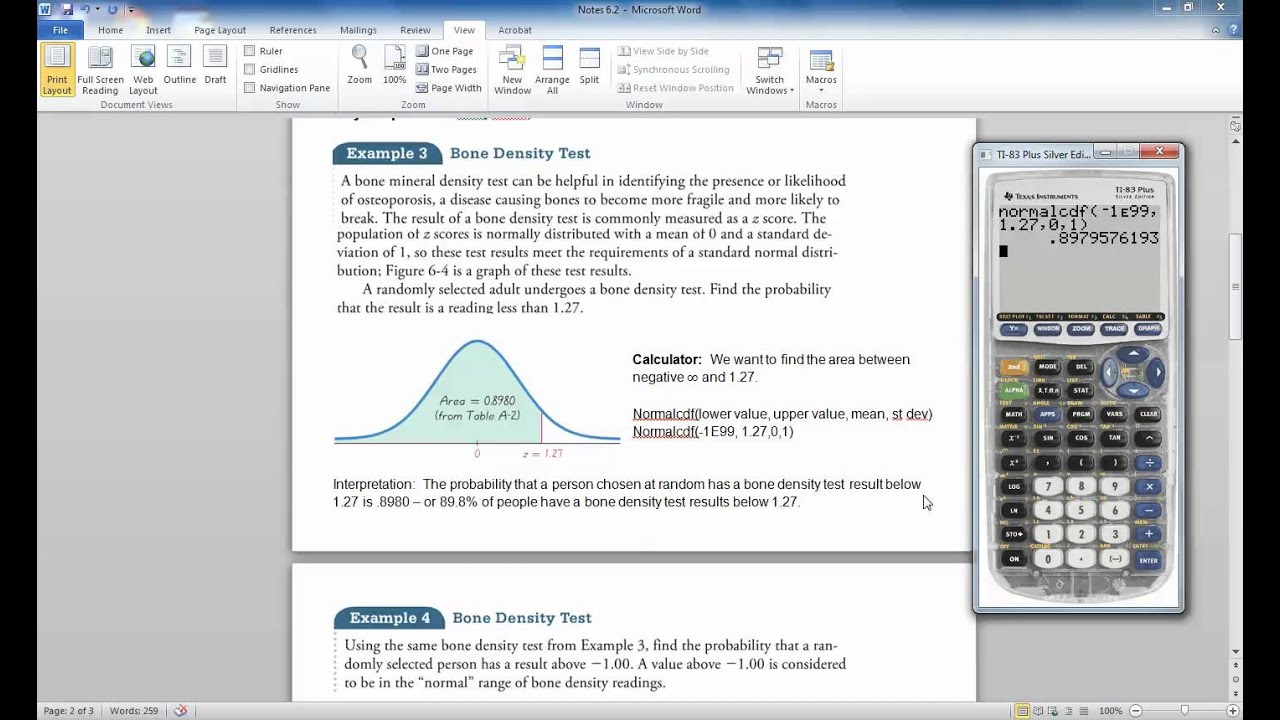Split the document window
This screenshot has height=720, width=1280.
click(x=589, y=66)
